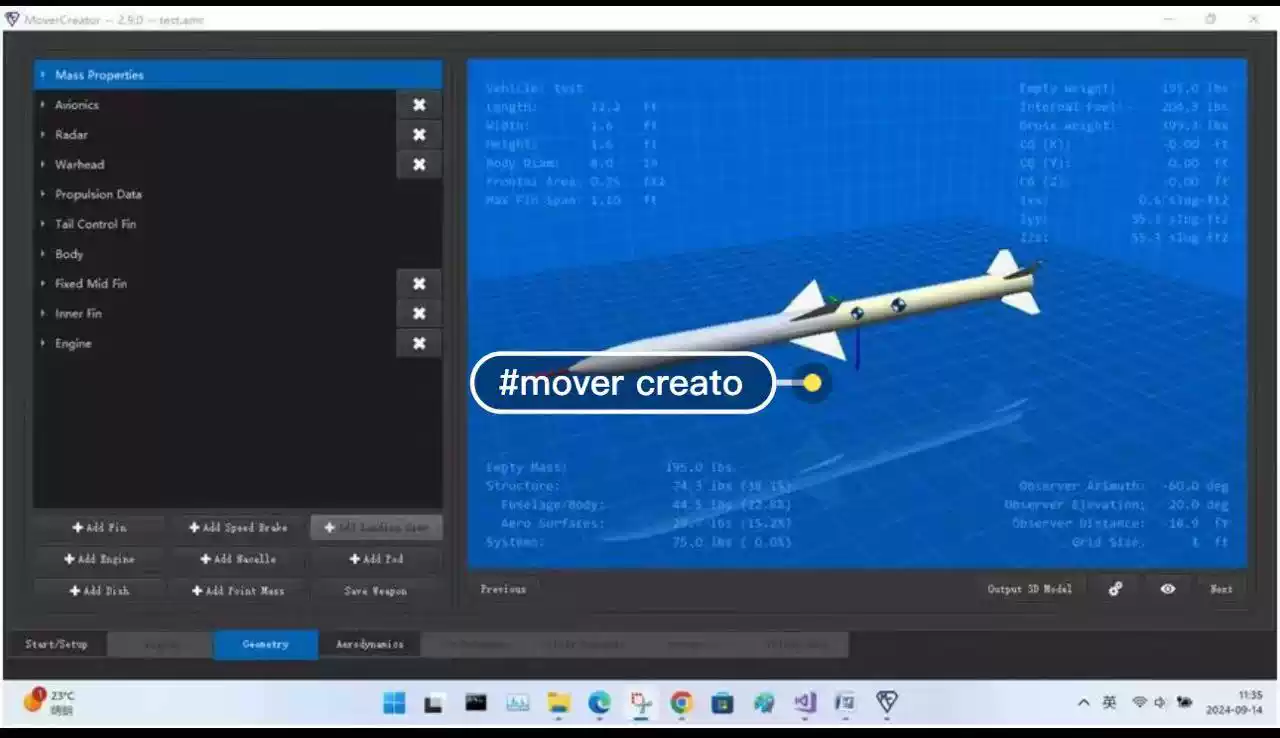Advance with the Next button
This screenshot has height=738, width=1280.
[x=1221, y=589]
